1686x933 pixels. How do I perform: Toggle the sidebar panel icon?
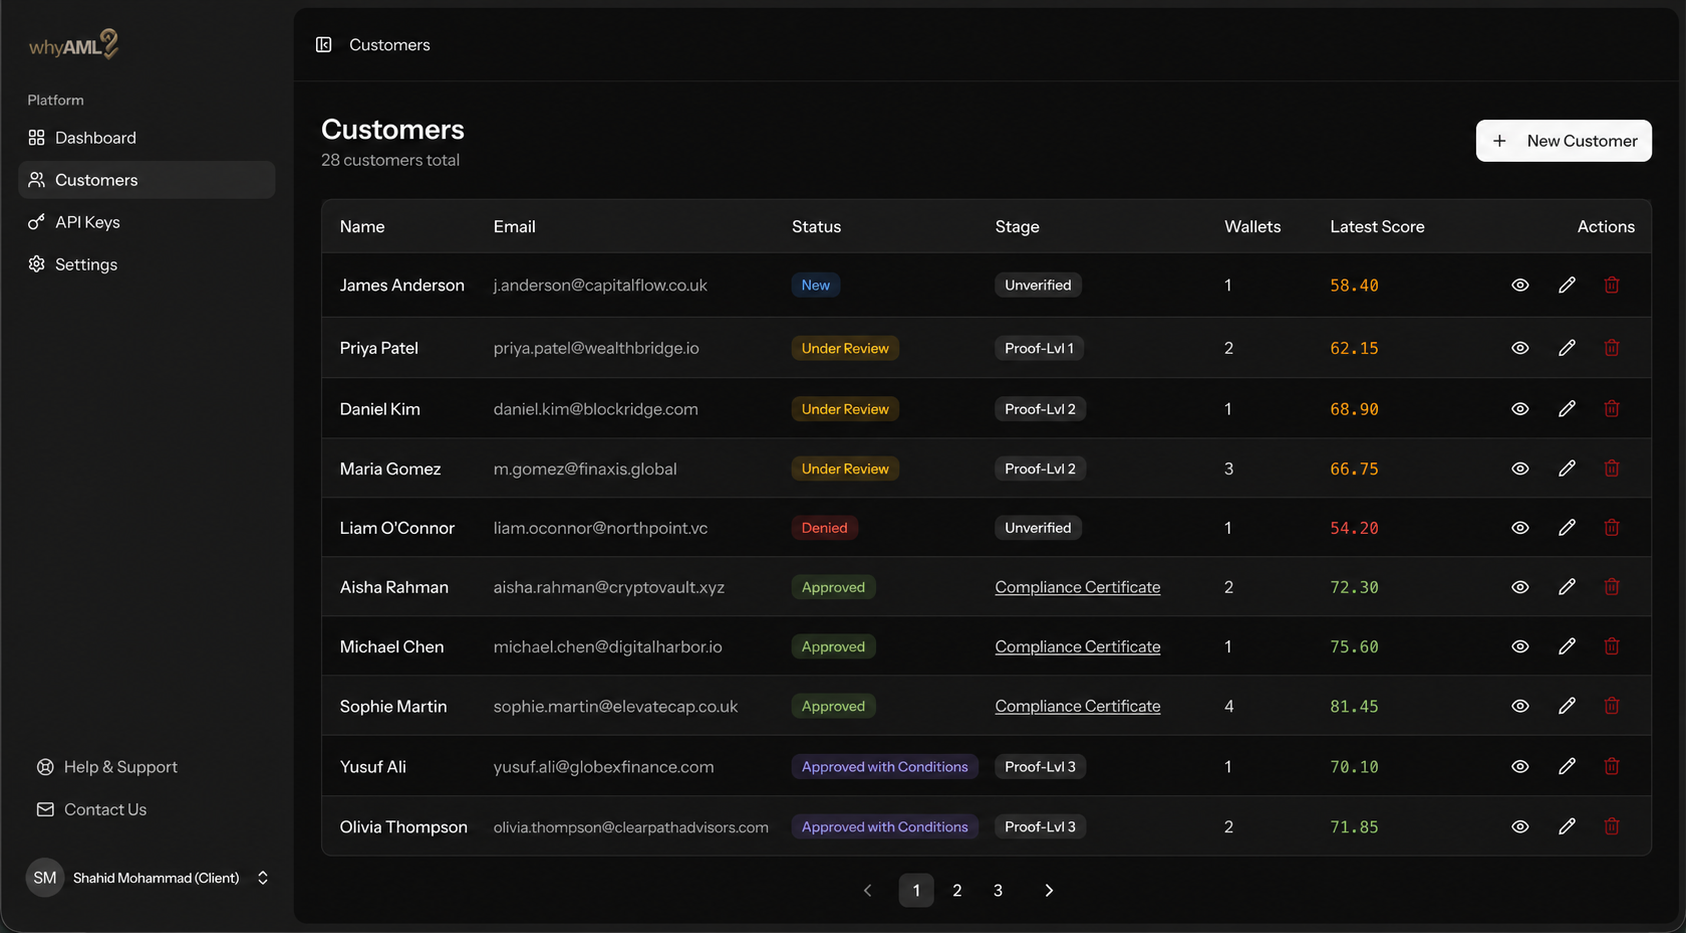[x=323, y=45]
